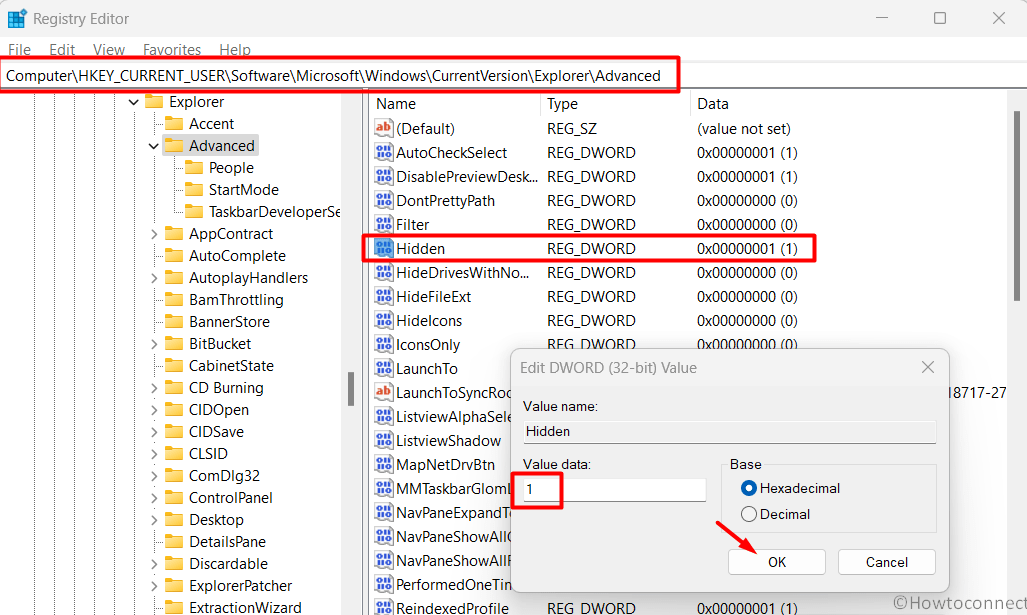
Task: Click the Filter DWORD value icon
Action: (x=383, y=225)
